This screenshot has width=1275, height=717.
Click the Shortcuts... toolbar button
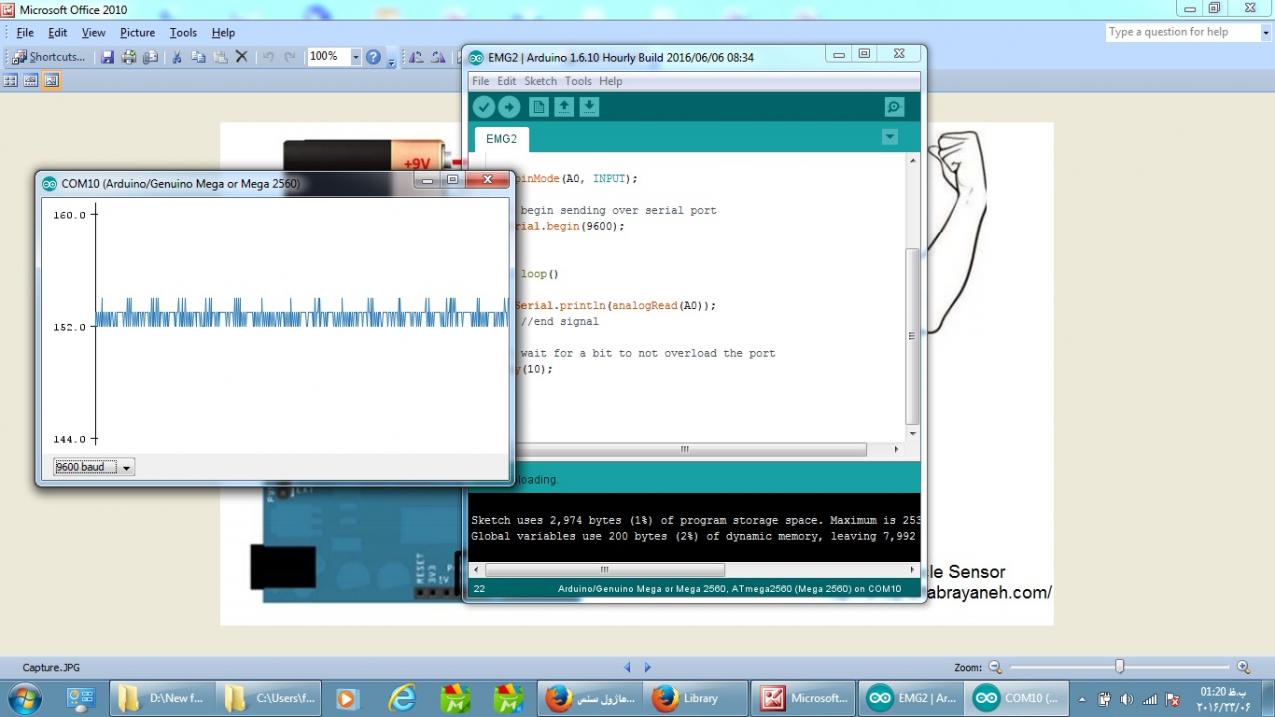point(49,57)
